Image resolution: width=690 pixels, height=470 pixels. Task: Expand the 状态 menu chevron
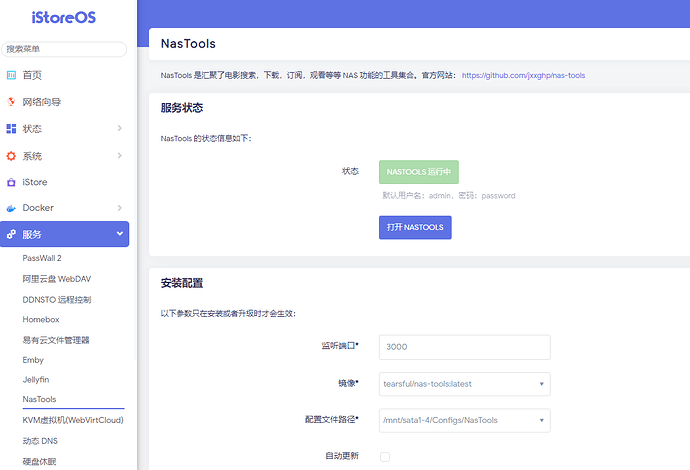pos(119,129)
